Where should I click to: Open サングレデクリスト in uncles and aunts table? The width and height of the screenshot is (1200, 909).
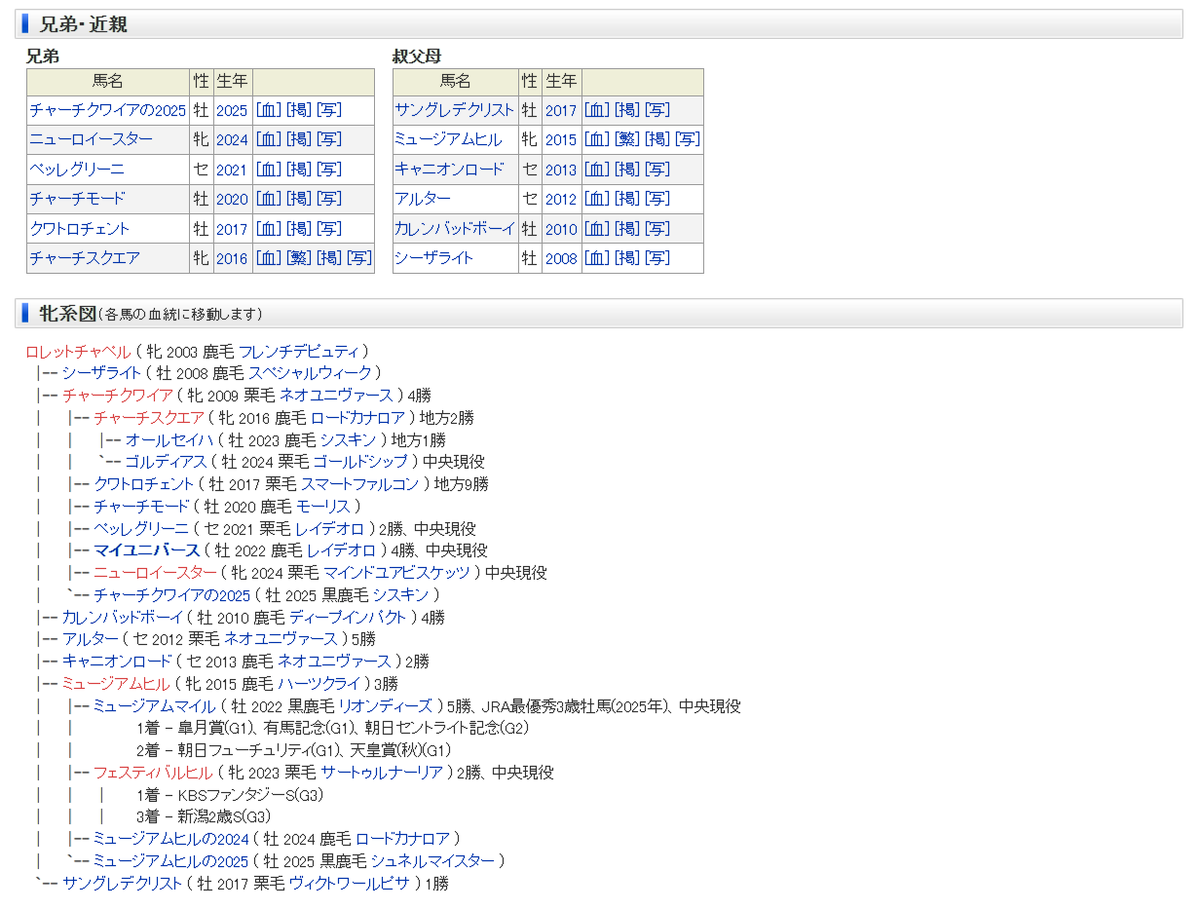[x=454, y=110]
